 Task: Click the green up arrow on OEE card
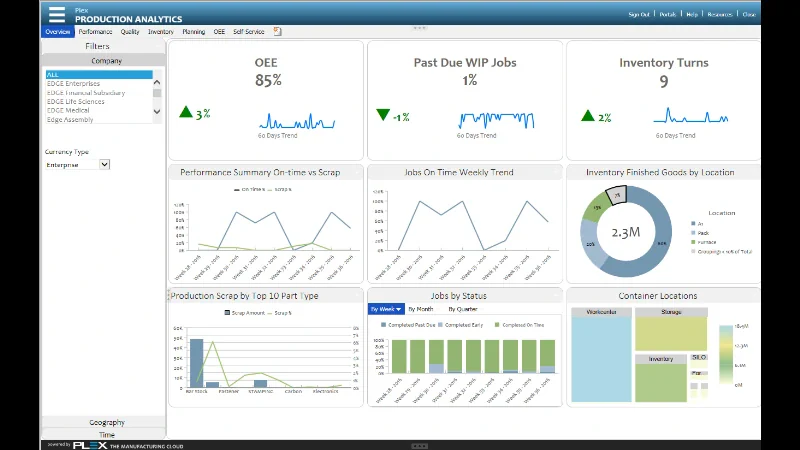186,112
